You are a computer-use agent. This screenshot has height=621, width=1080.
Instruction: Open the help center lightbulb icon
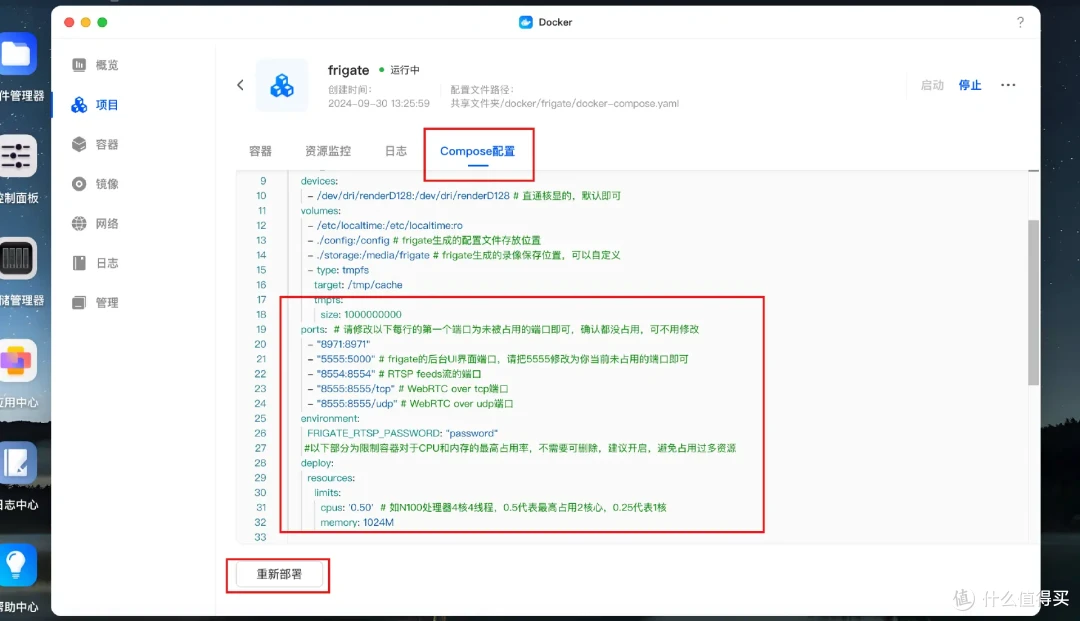(x=17, y=565)
